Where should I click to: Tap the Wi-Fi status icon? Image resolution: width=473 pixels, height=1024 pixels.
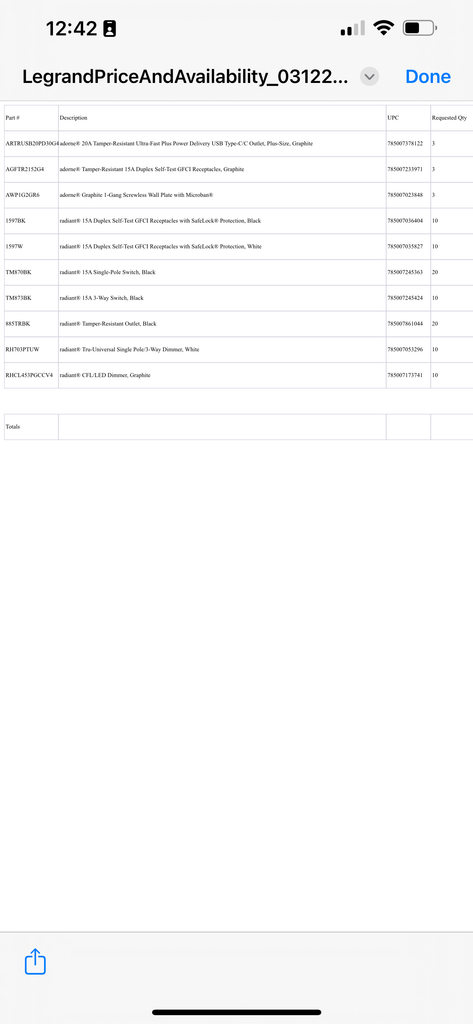(x=383, y=28)
